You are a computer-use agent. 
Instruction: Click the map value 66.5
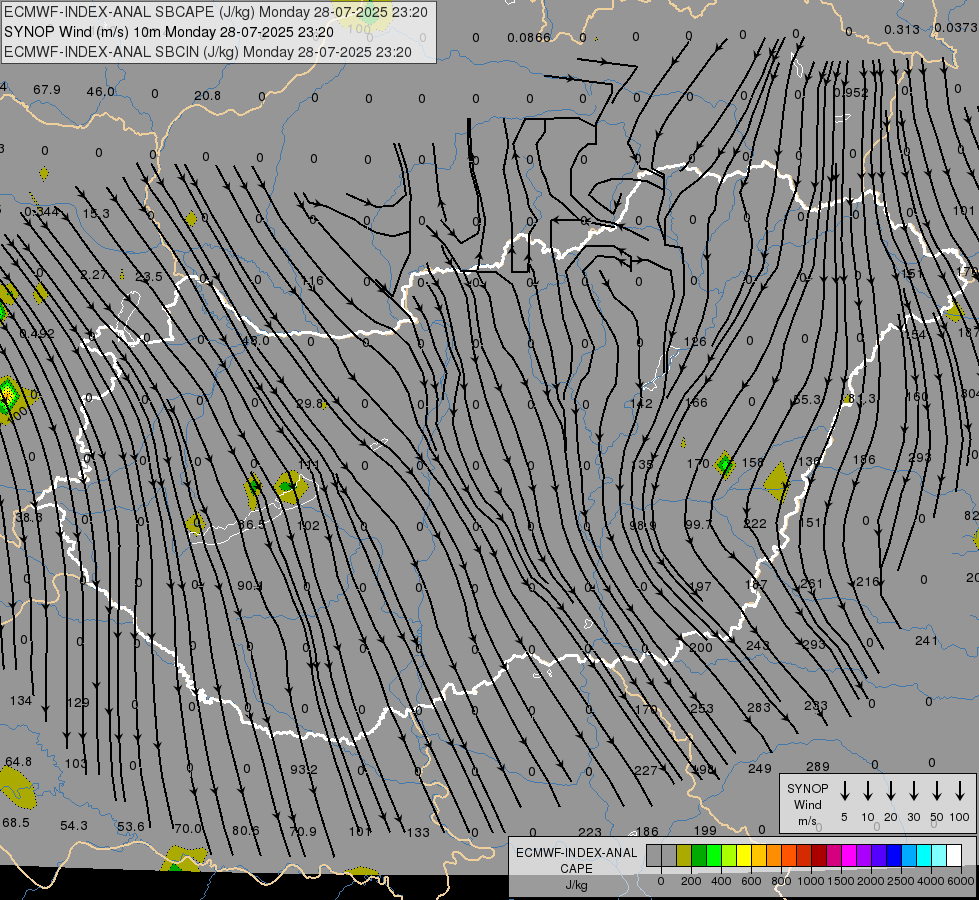pos(252,525)
